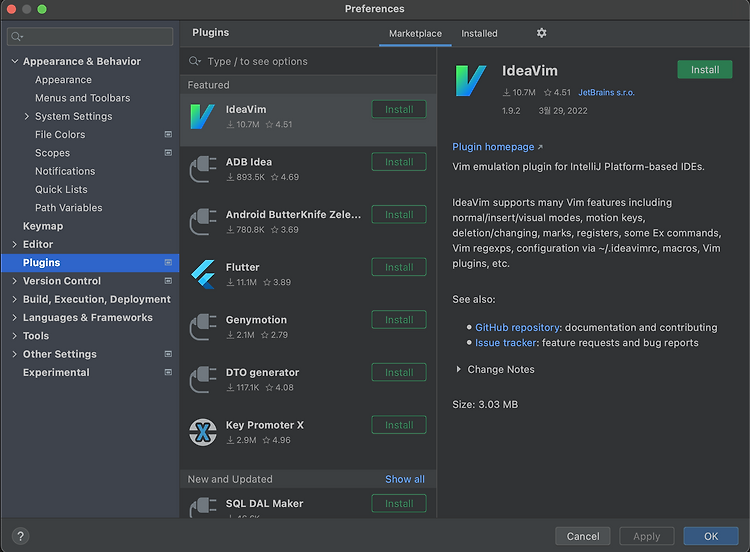Install IdeaVim from the featured list
This screenshot has height=552, width=750.
click(399, 110)
